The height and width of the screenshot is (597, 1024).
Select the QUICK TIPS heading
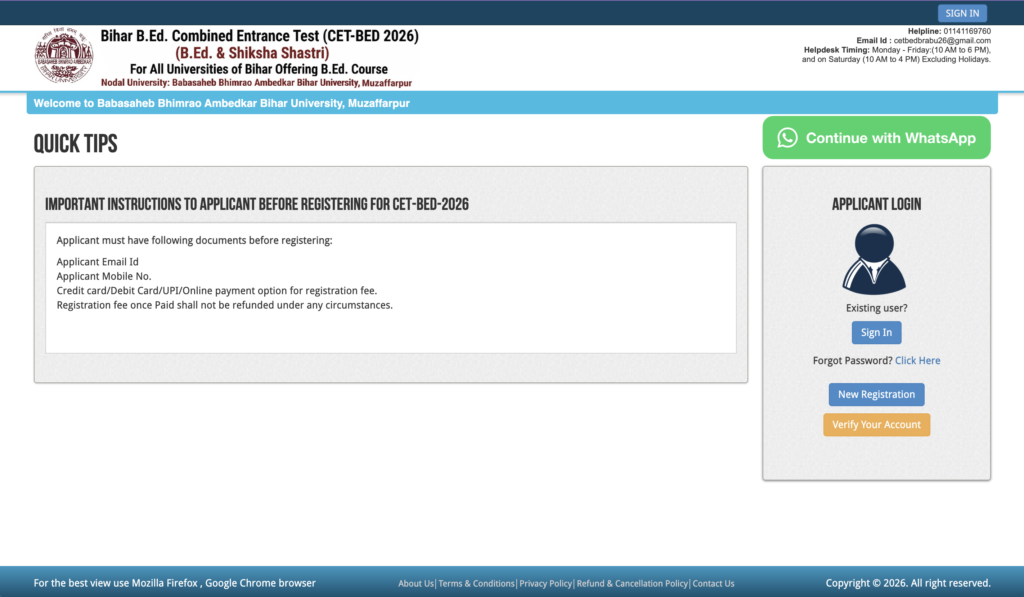click(x=76, y=144)
